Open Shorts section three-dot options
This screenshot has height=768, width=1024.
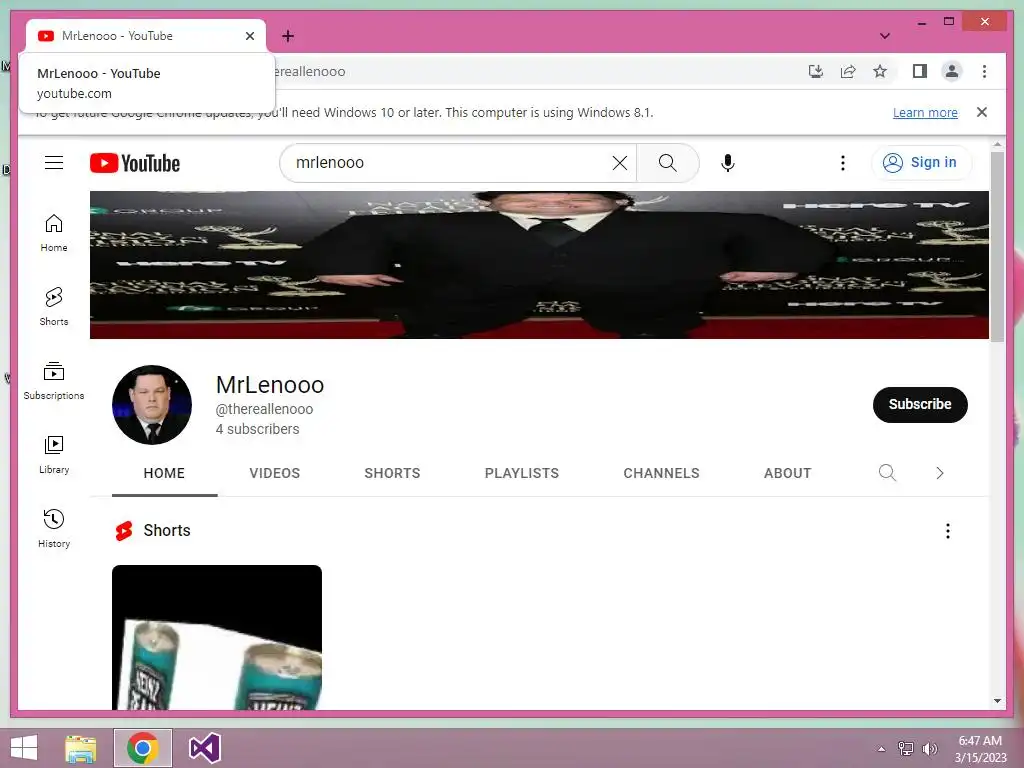point(948,530)
